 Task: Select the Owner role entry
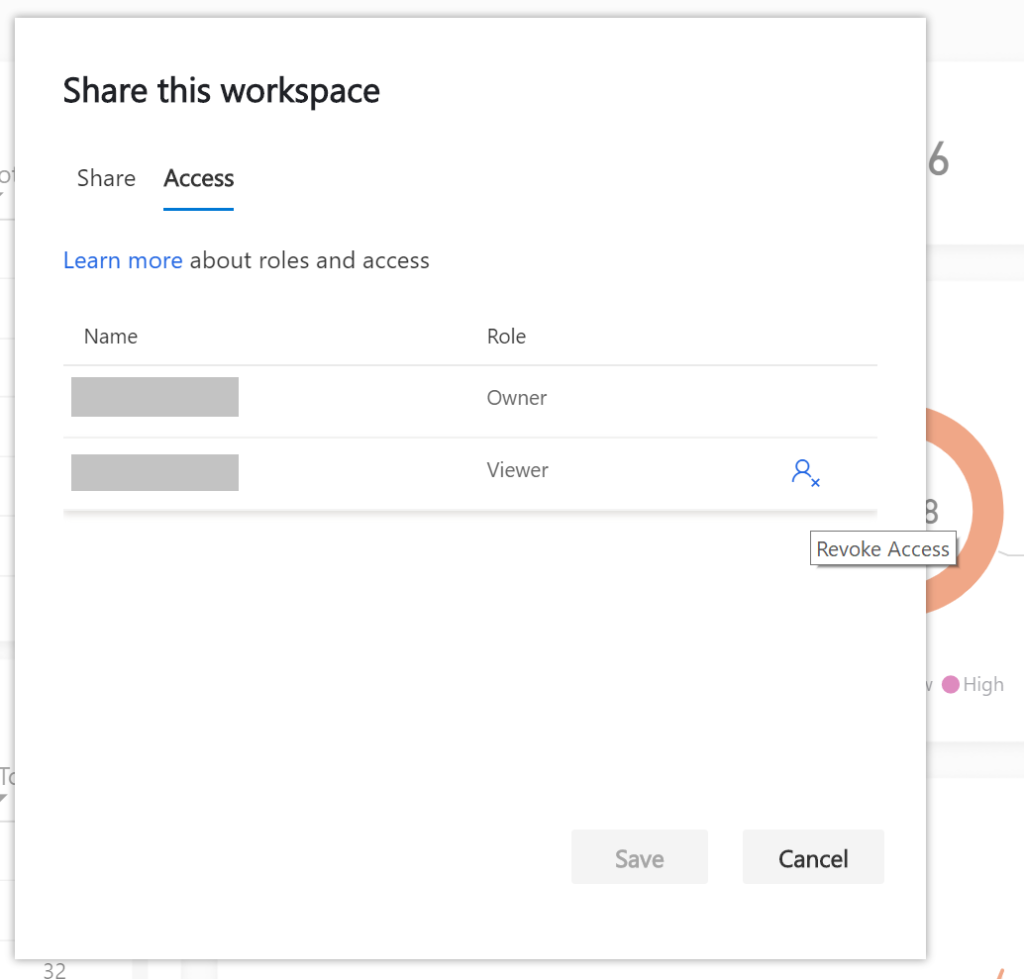point(516,397)
